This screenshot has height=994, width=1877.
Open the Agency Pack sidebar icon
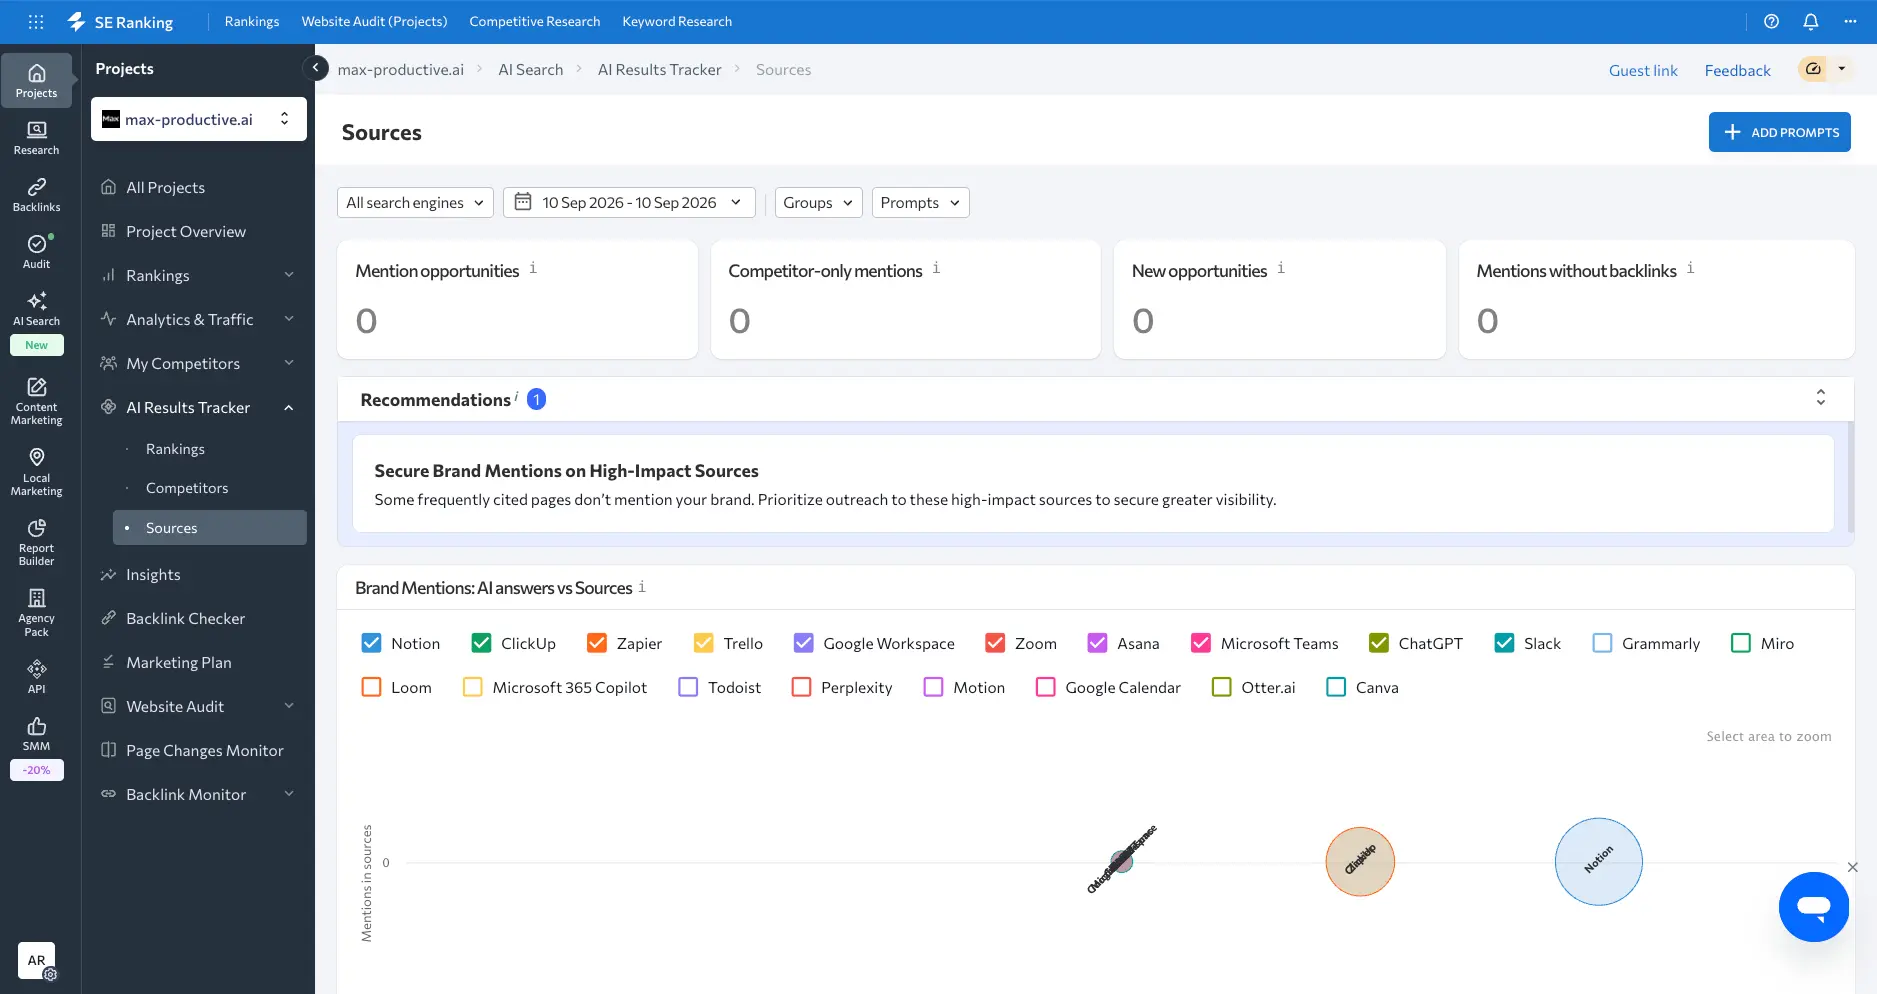[x=36, y=613]
